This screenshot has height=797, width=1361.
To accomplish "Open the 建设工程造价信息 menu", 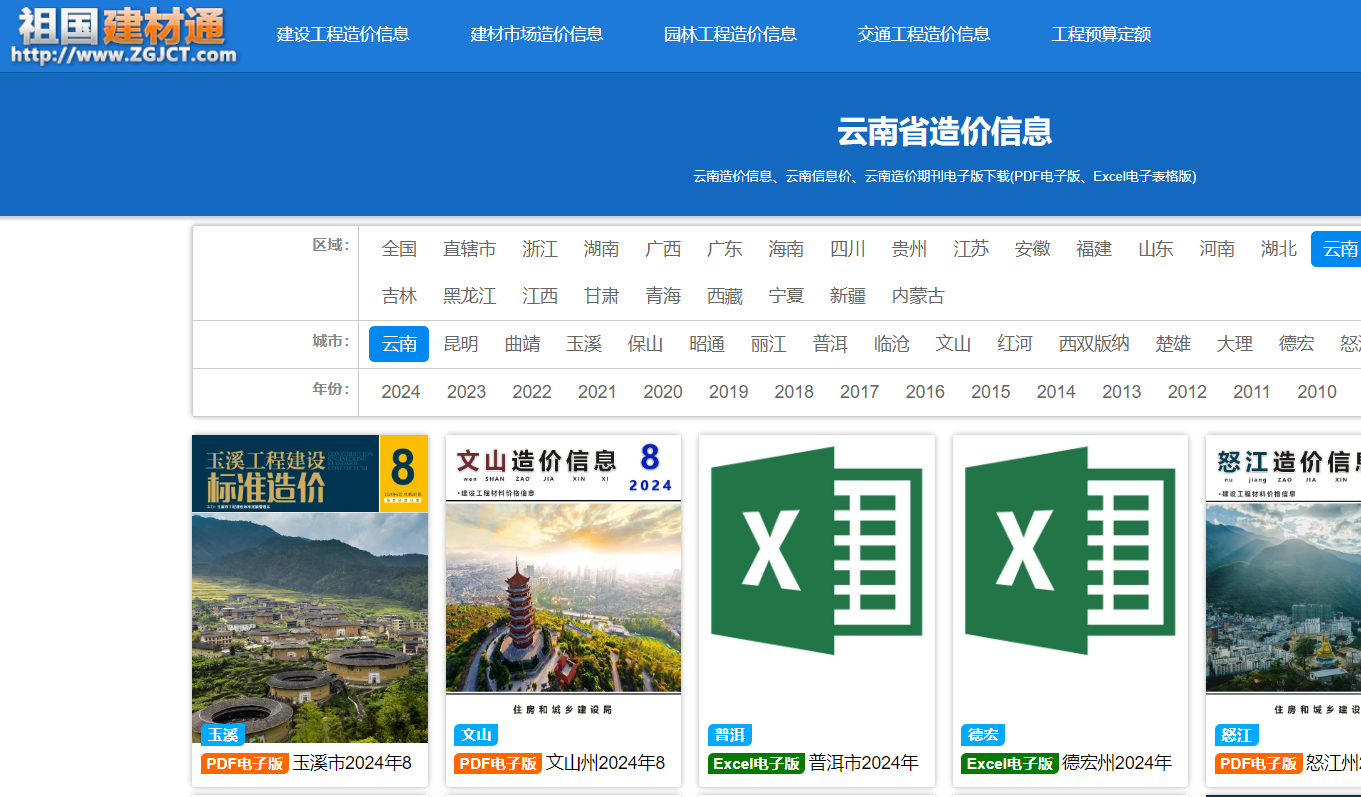I will tap(343, 34).
